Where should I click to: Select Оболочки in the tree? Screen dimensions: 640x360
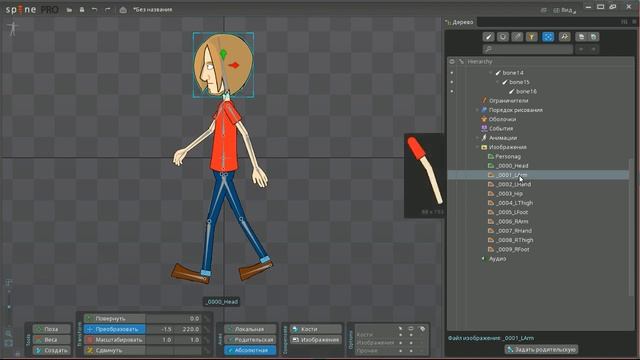(x=502, y=120)
